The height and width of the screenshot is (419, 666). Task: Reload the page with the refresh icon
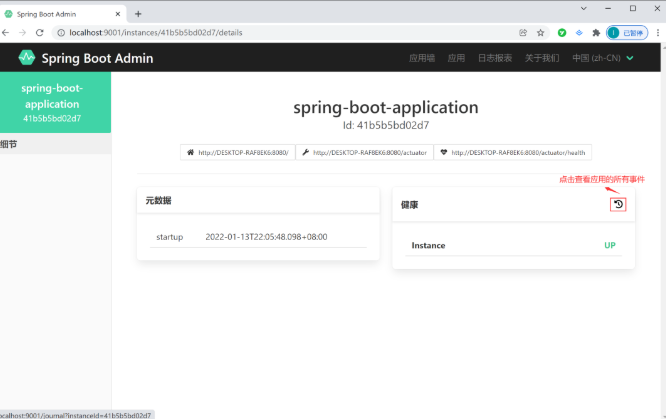coord(40,33)
